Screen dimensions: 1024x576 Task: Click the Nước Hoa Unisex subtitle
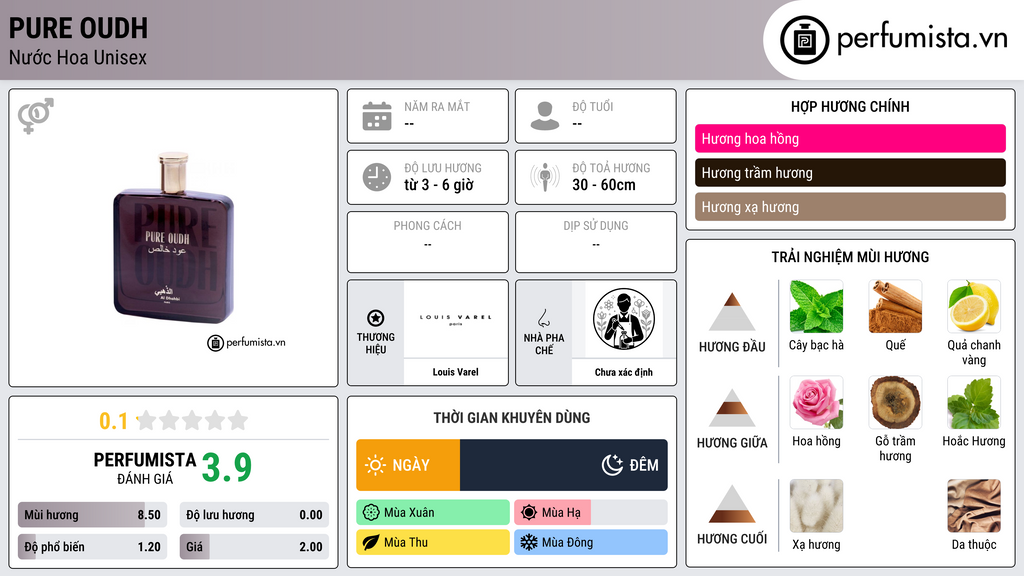click(x=78, y=57)
